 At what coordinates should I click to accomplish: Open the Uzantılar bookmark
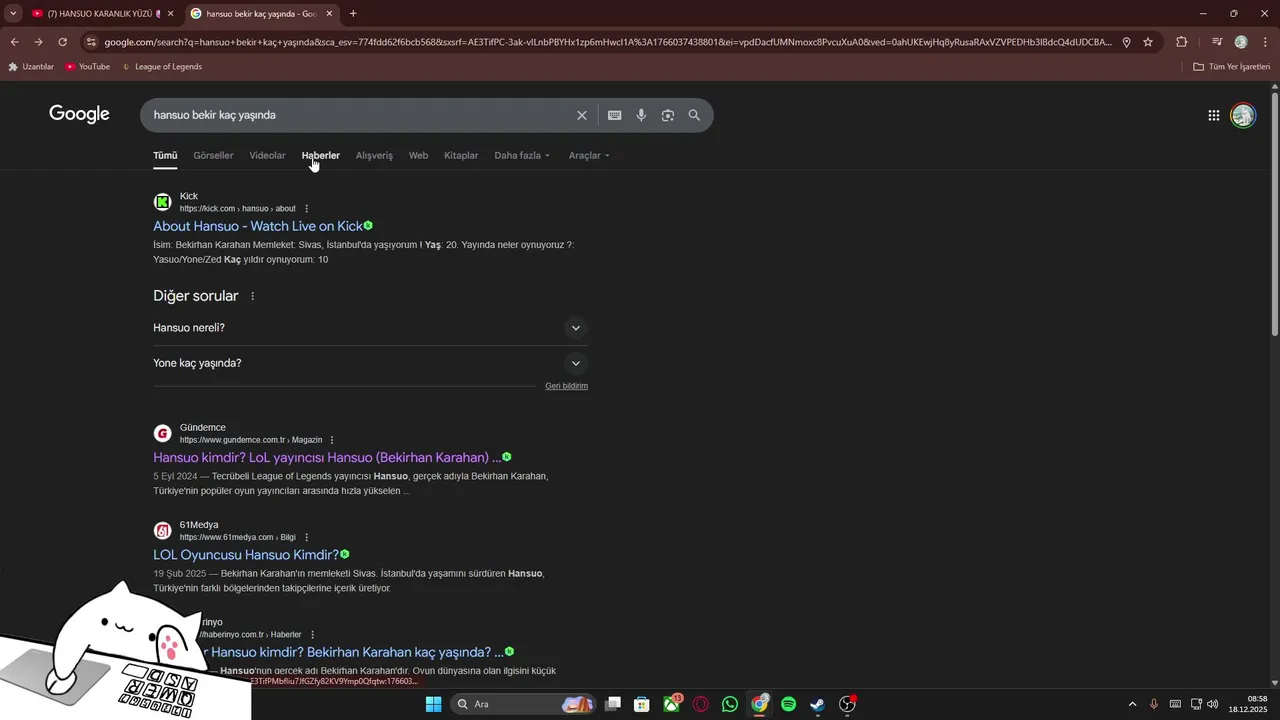31,67
